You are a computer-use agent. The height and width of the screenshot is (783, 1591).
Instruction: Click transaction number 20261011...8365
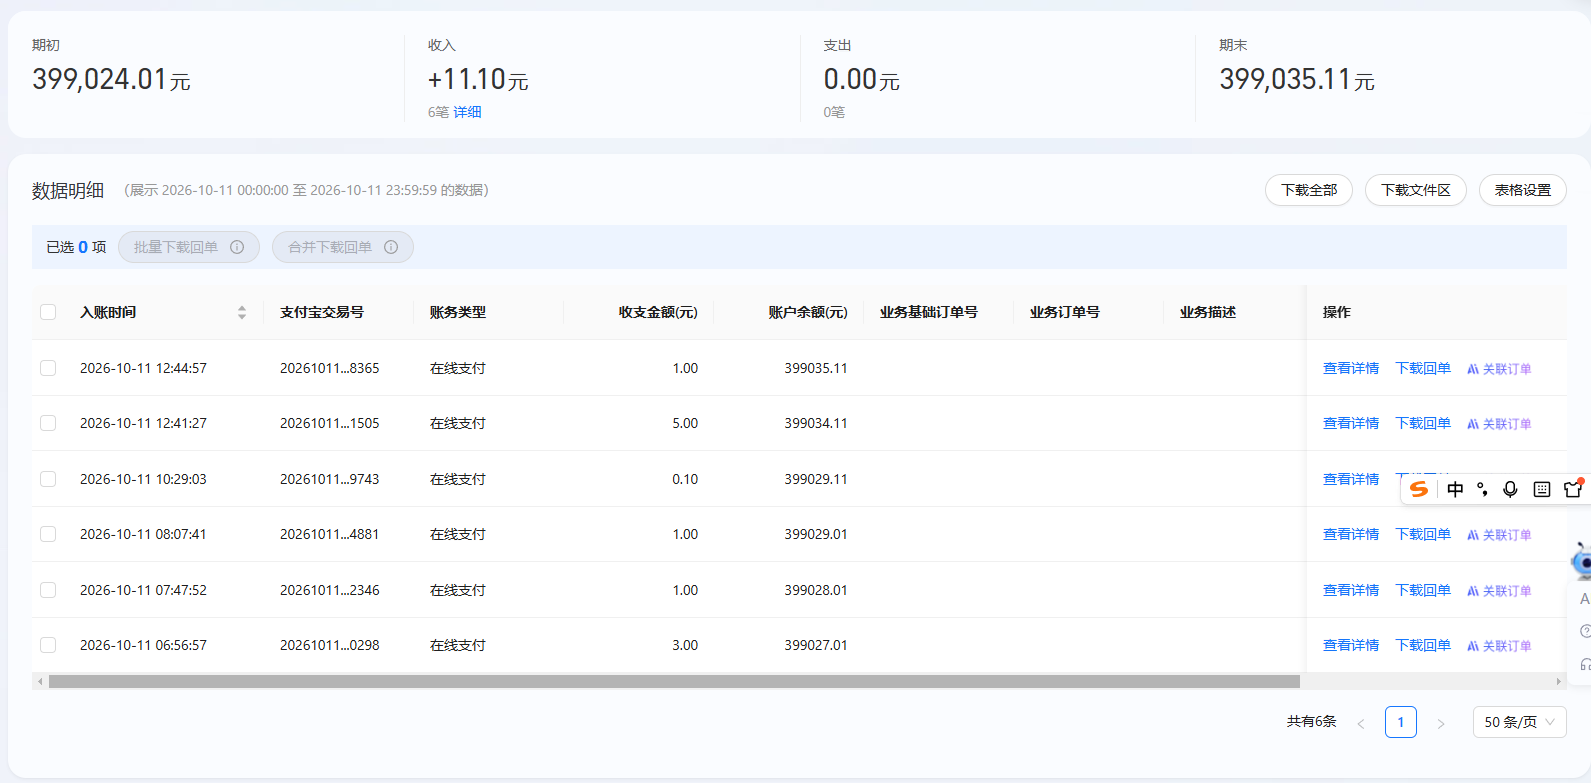330,368
